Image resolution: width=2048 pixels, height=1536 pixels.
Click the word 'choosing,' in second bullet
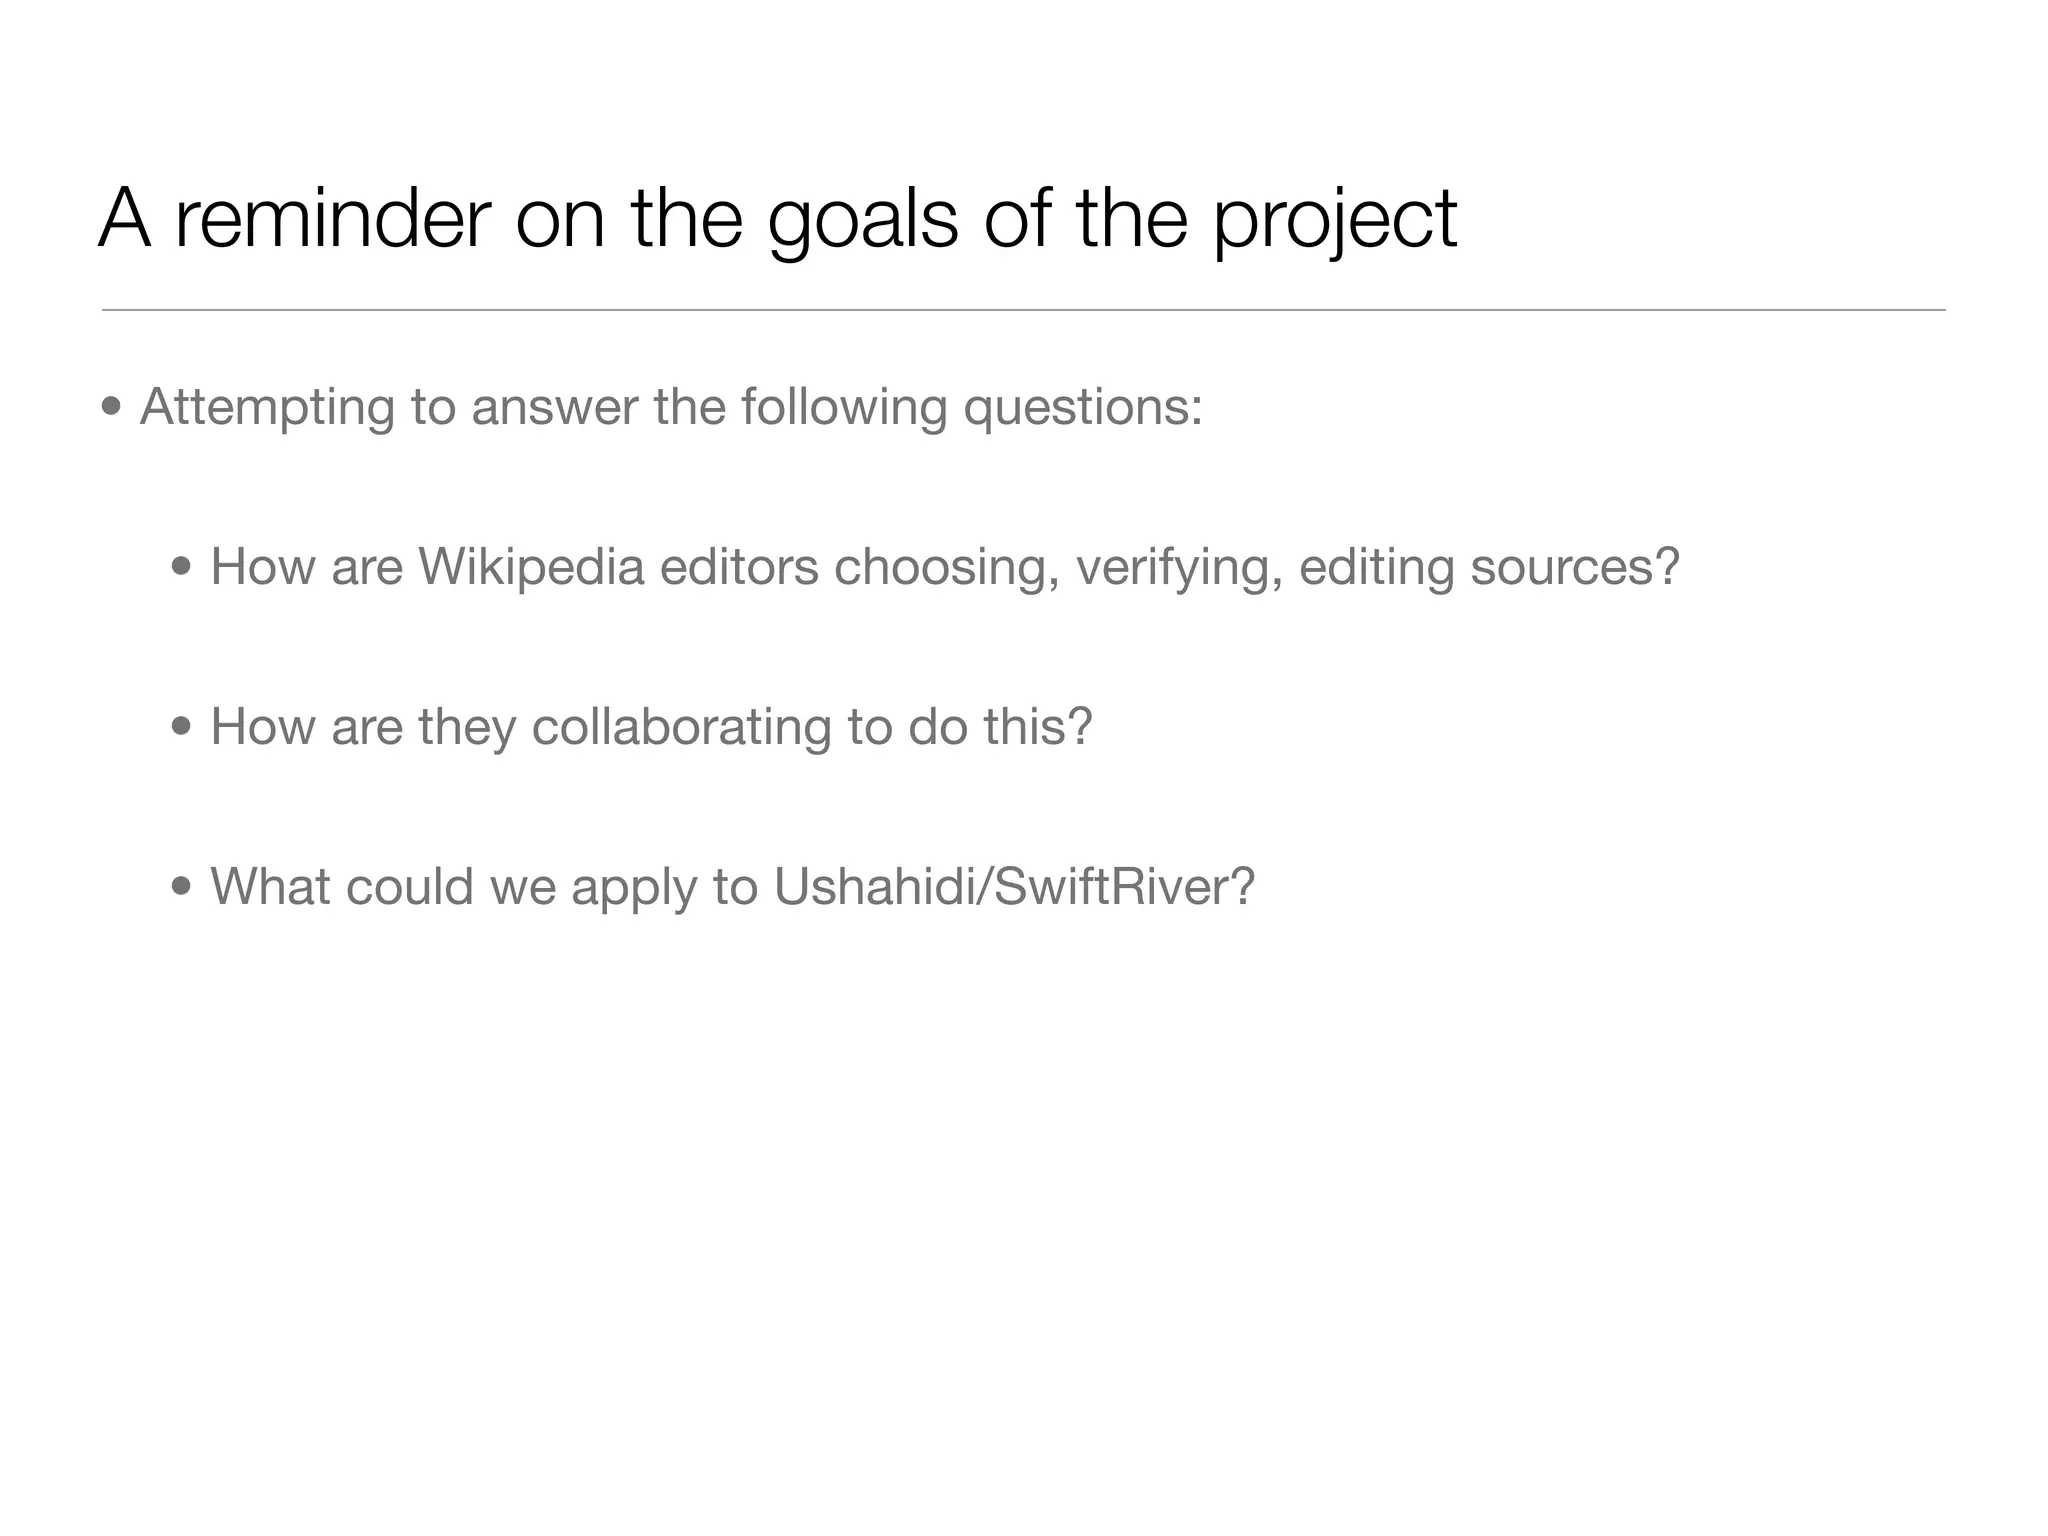947,568
